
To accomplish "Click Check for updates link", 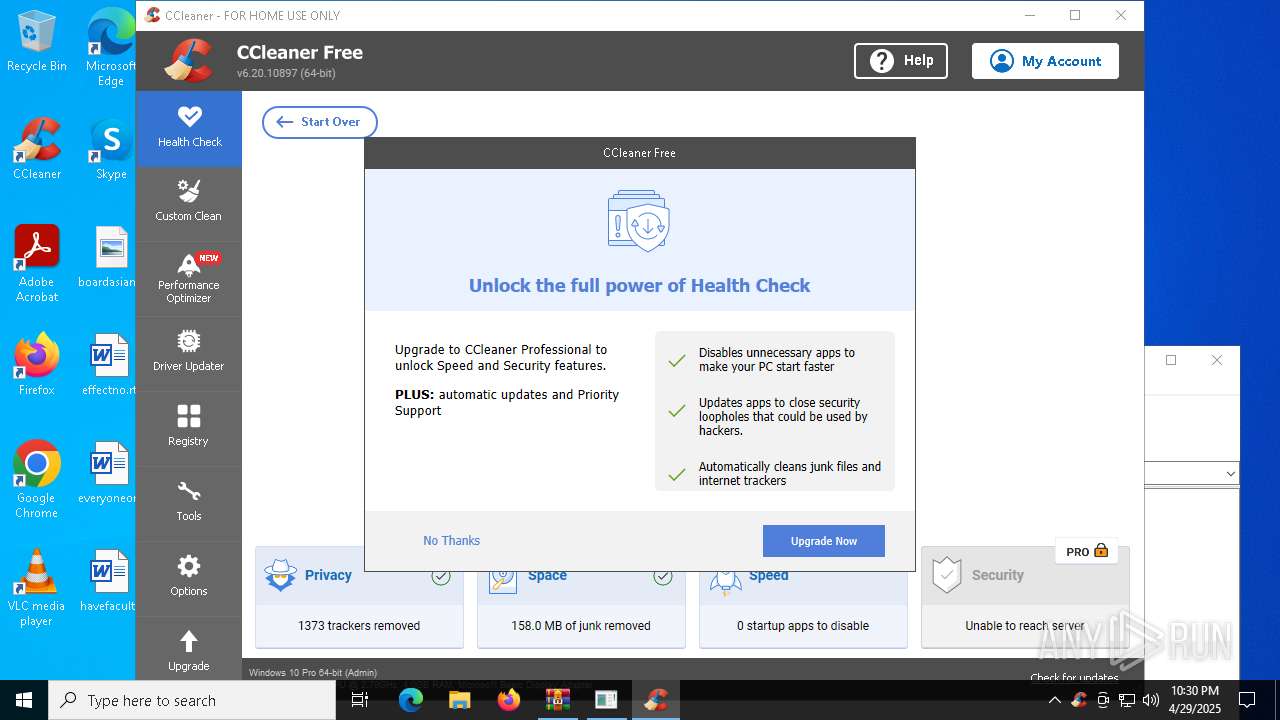I will pyautogui.click(x=1074, y=677).
